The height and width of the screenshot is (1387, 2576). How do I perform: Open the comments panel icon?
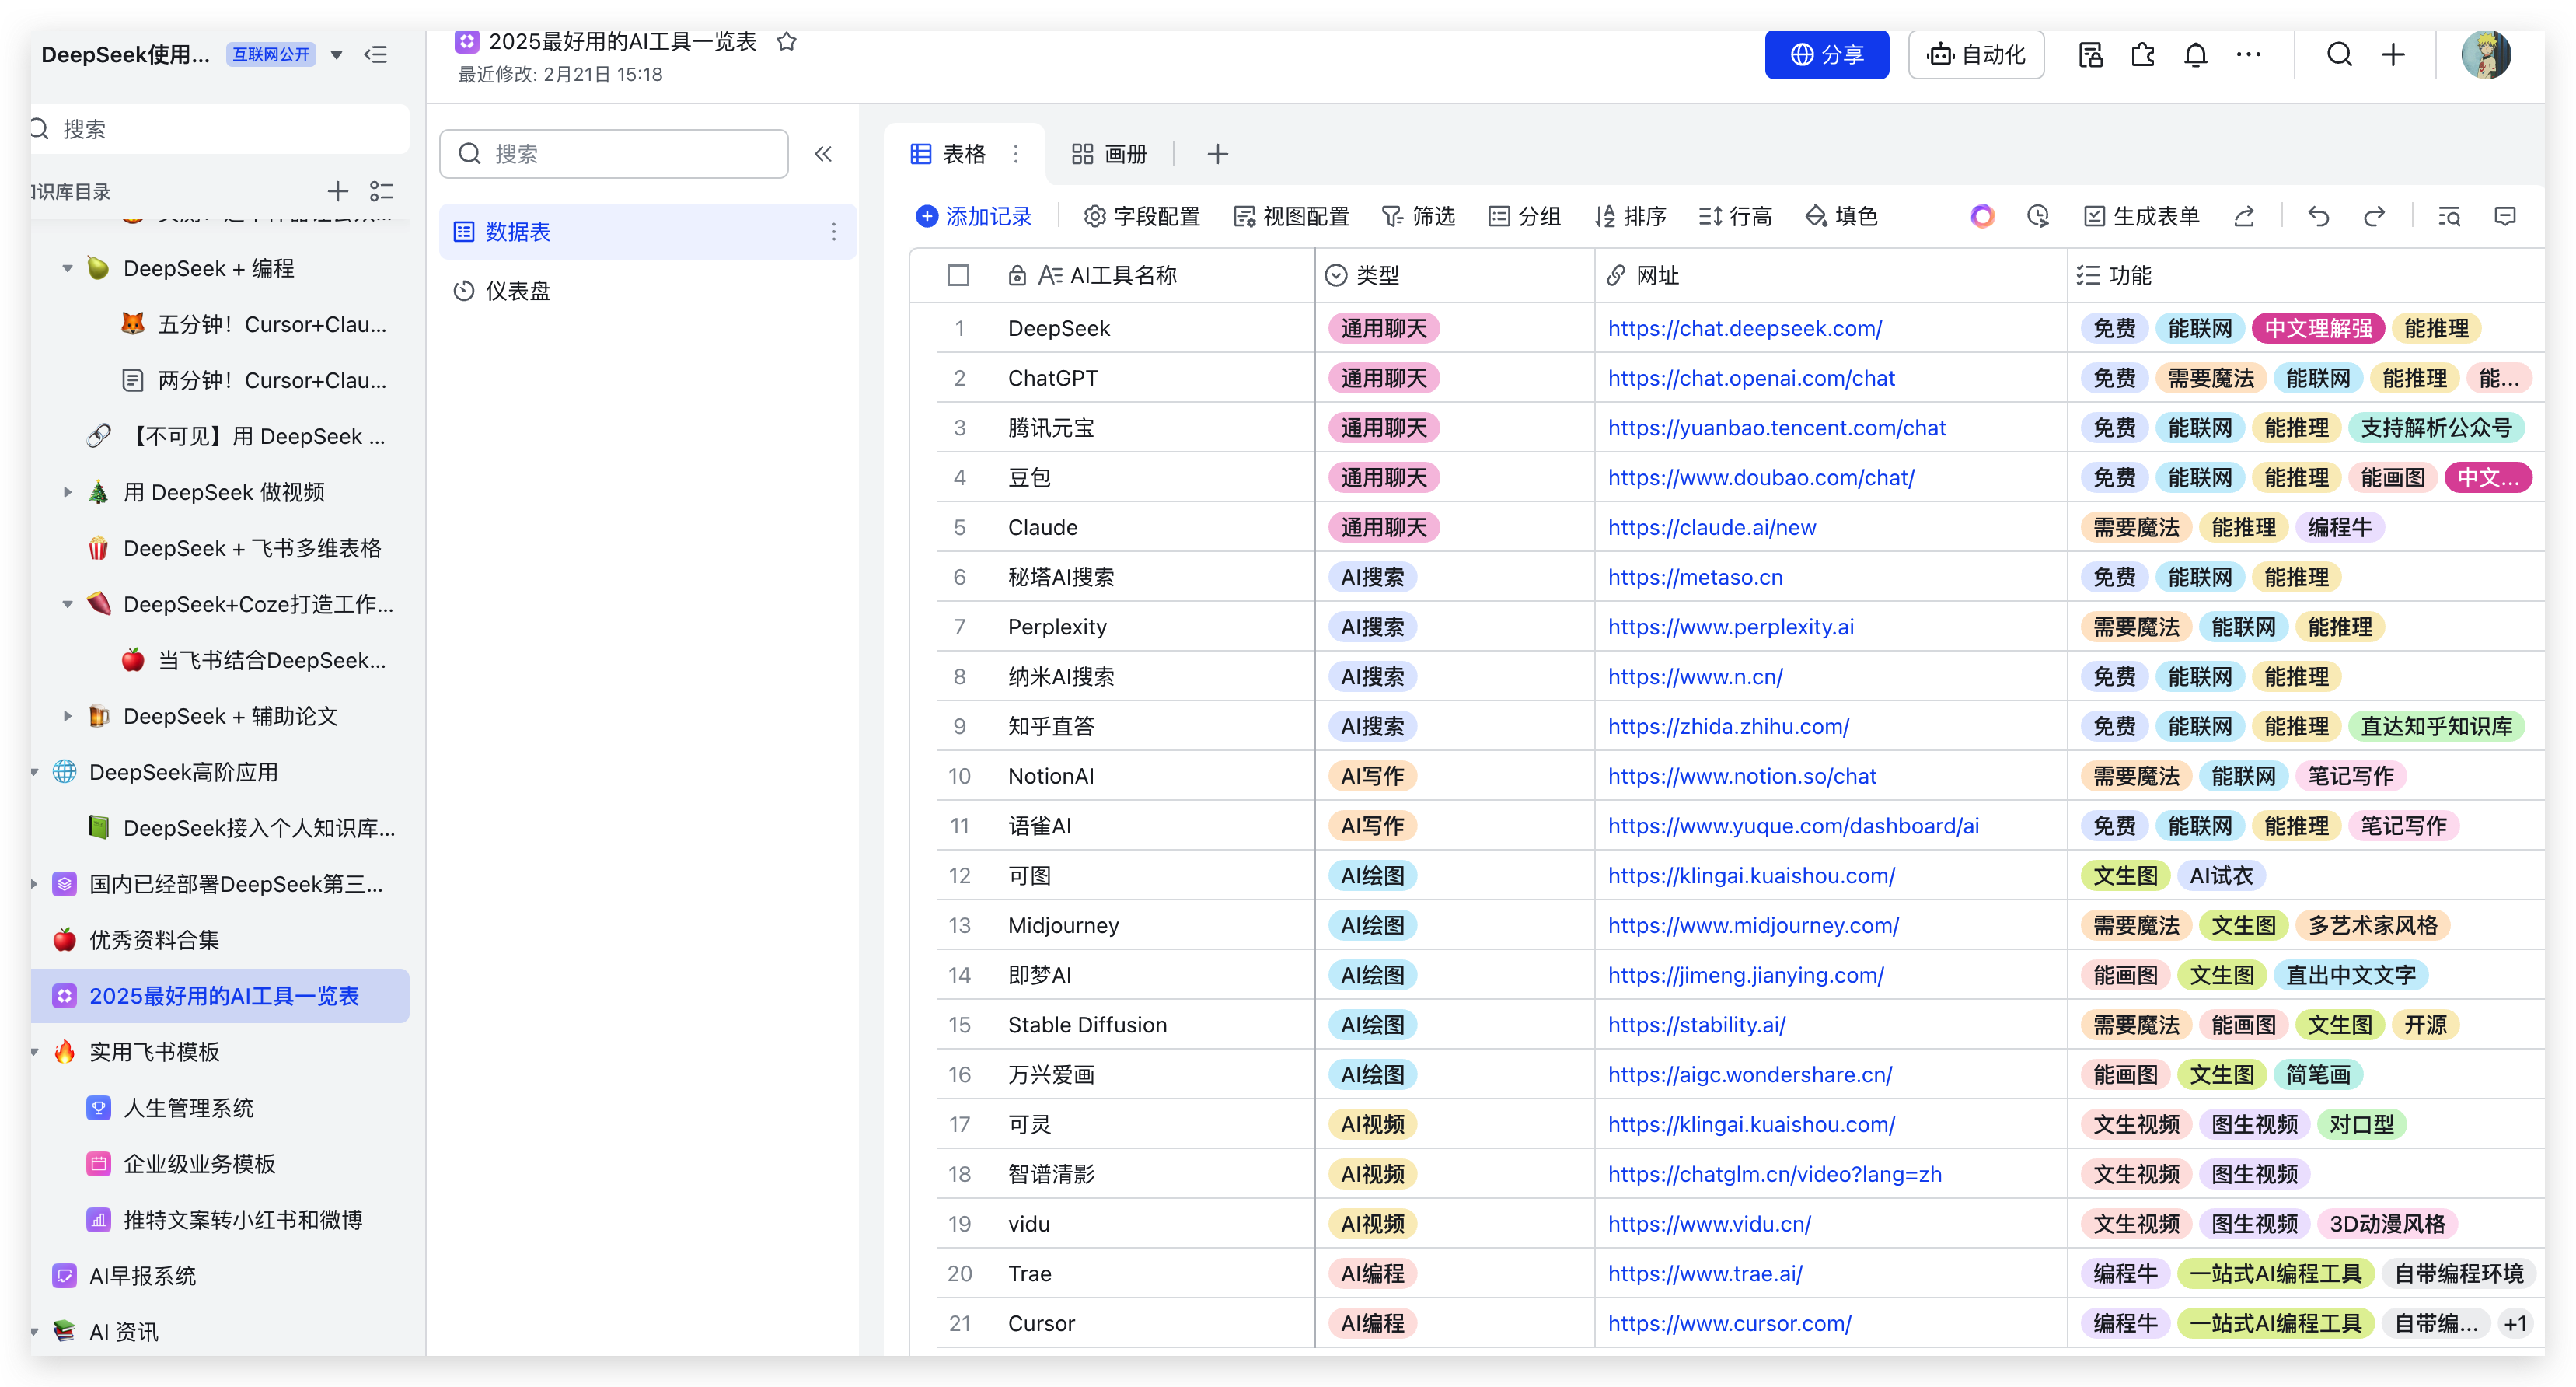[2505, 217]
